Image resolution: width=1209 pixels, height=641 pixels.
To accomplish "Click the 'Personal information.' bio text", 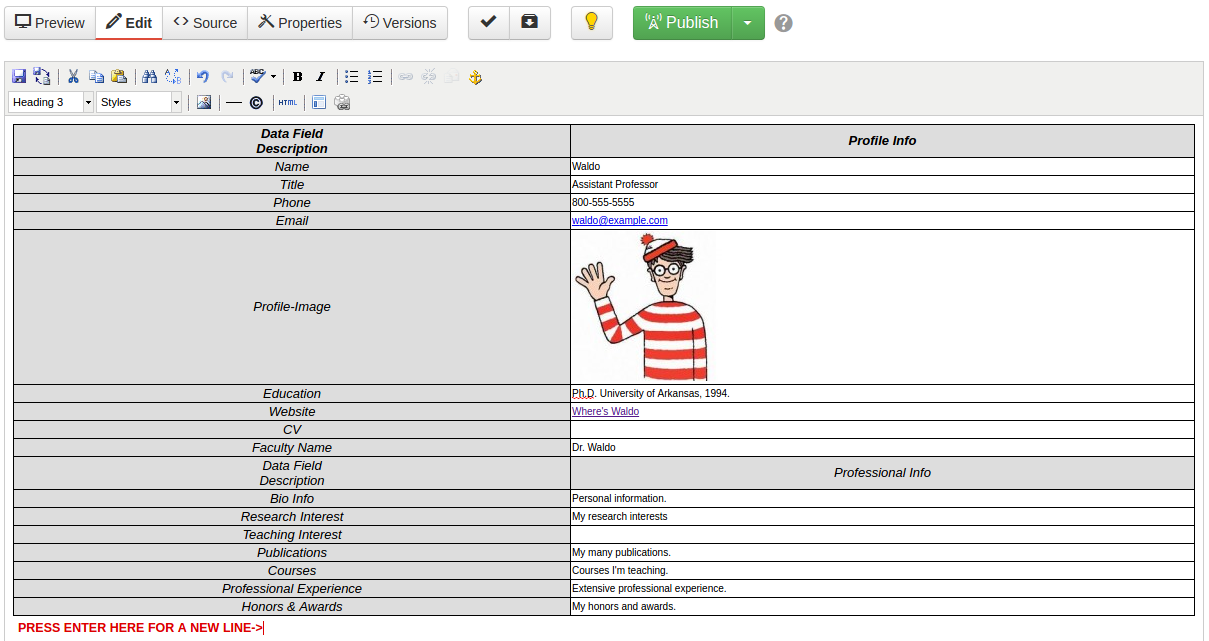I will [619, 498].
